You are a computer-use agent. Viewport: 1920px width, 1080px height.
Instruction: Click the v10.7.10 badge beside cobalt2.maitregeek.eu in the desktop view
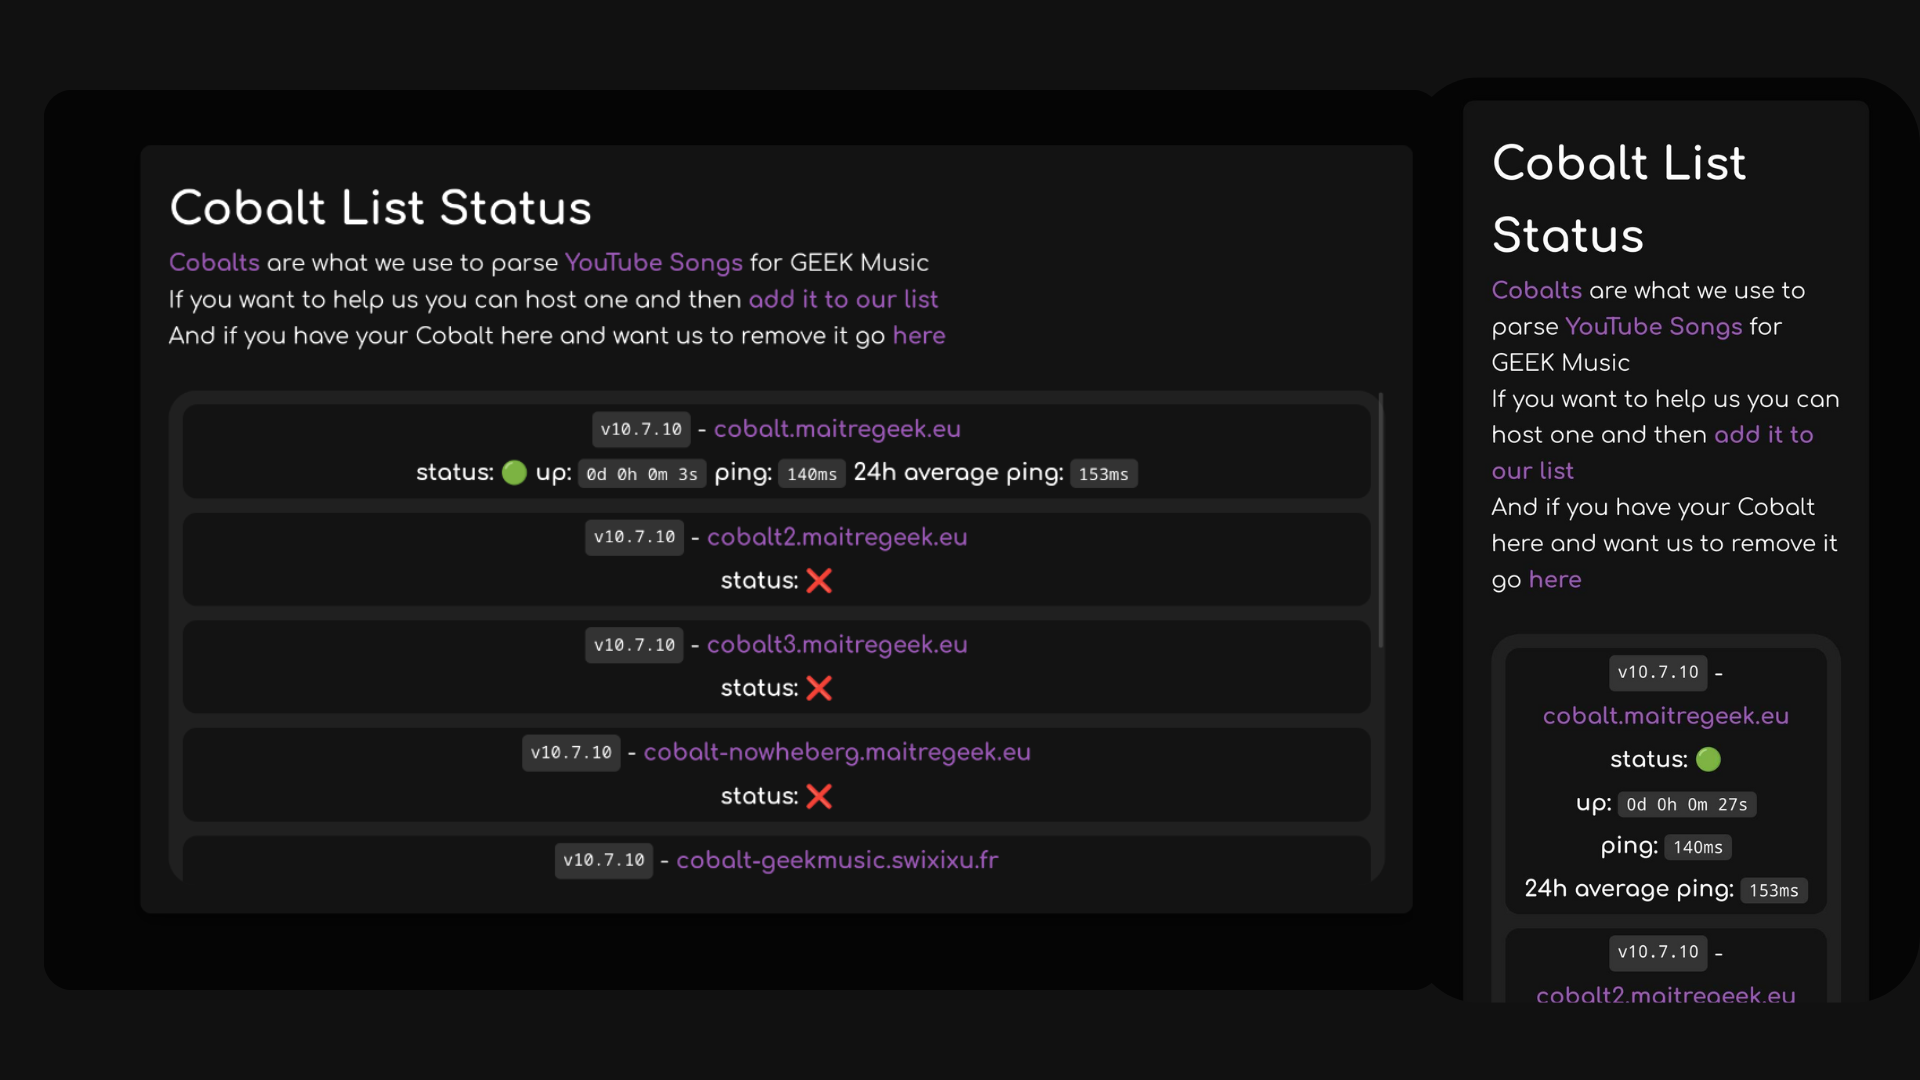click(x=634, y=537)
